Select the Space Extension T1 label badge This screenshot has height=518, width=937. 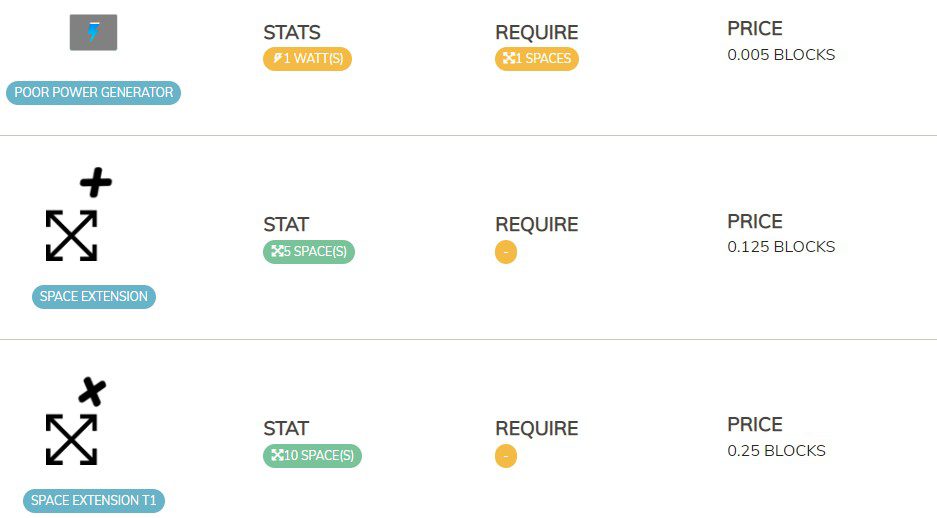click(x=93, y=501)
